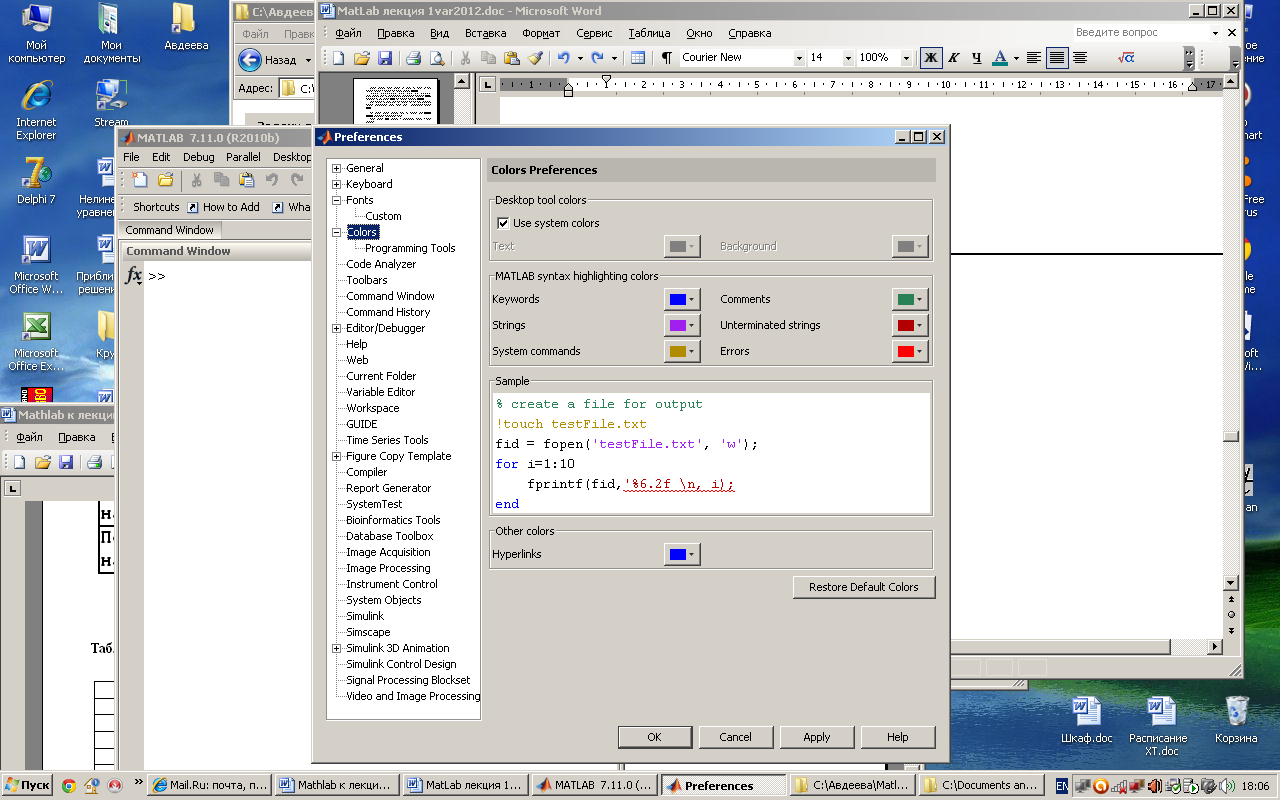Open Word font size dropdown 14
Image resolution: width=1280 pixels, height=800 pixels.
click(849, 58)
